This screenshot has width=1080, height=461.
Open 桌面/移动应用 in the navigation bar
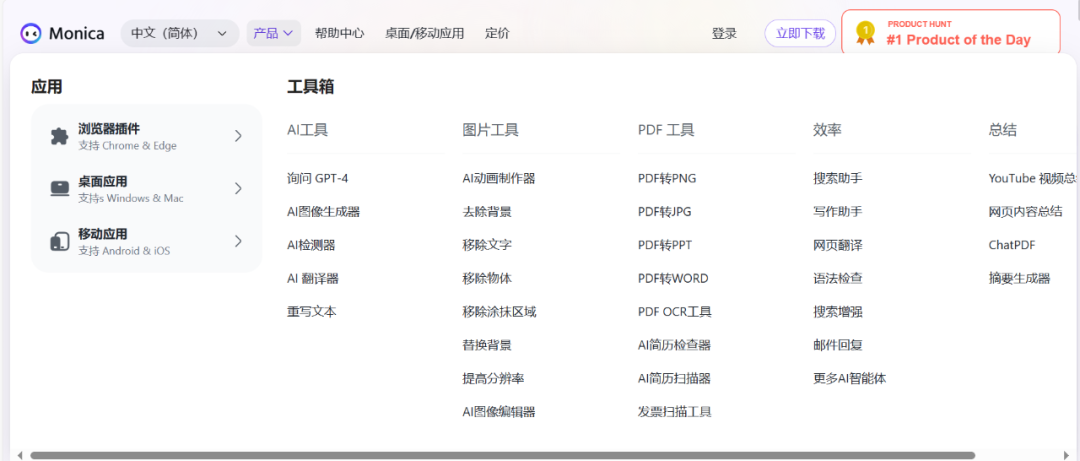pyautogui.click(x=424, y=33)
